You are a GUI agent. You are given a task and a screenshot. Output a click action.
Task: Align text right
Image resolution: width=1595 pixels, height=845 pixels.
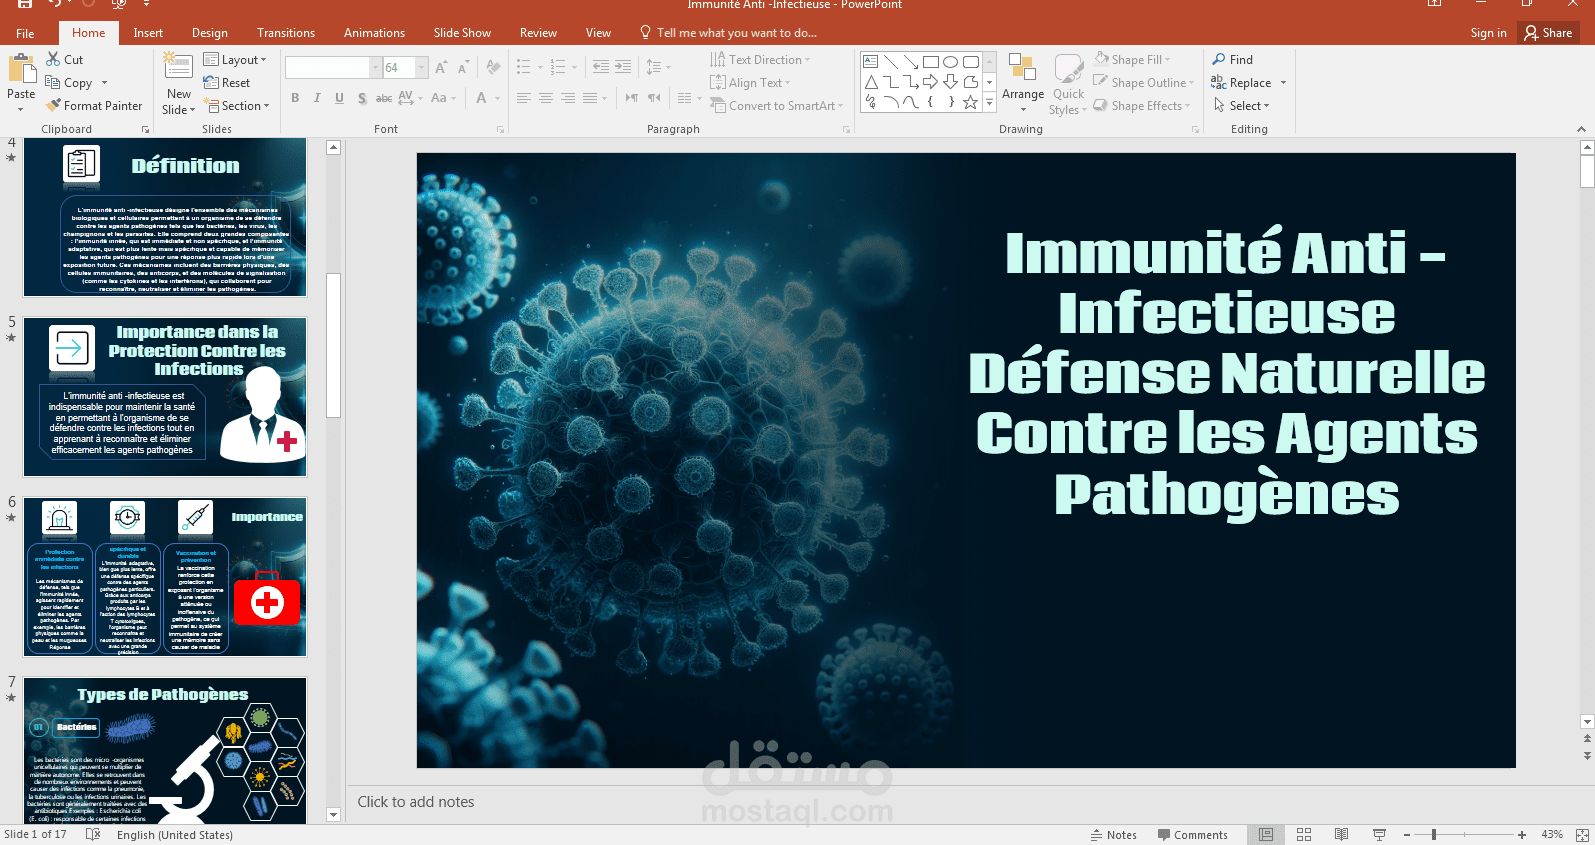click(568, 98)
